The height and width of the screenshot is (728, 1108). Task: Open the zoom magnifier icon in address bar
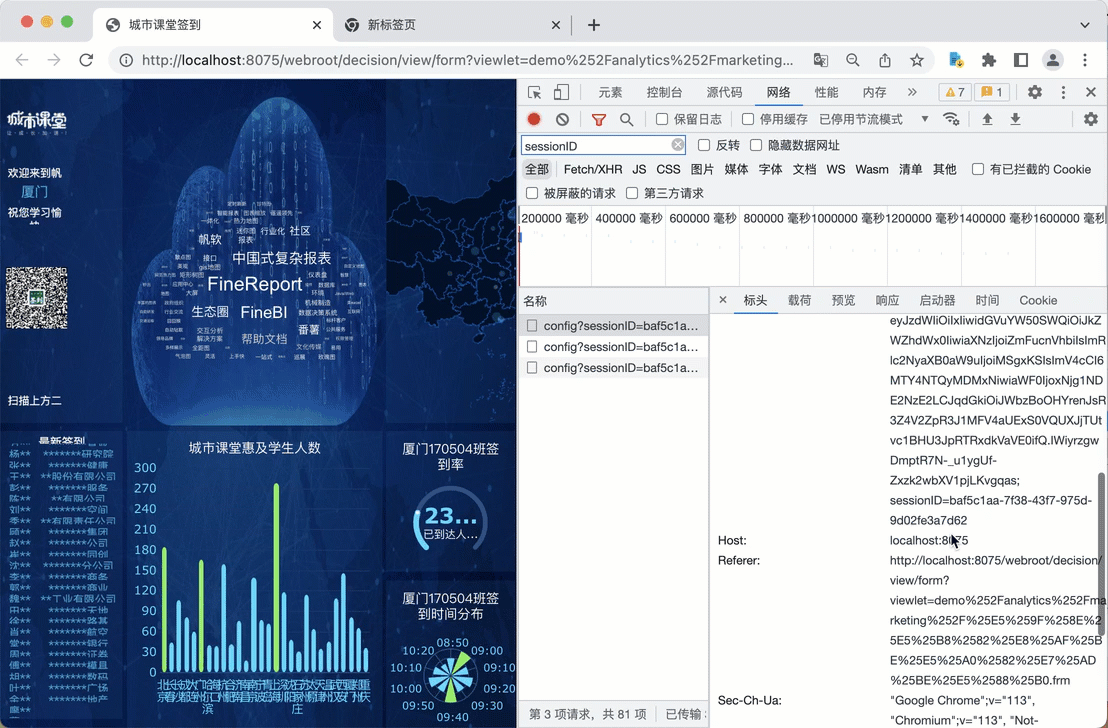click(x=853, y=60)
